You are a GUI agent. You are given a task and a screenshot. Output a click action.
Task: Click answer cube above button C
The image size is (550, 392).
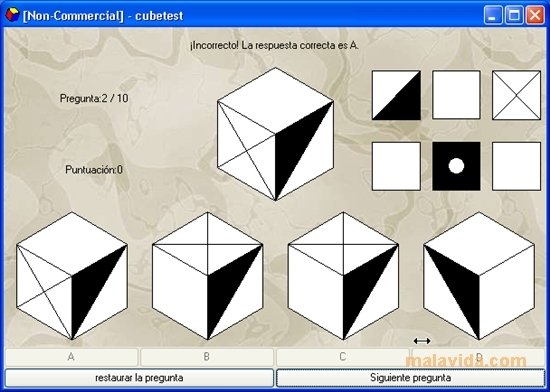(343, 276)
